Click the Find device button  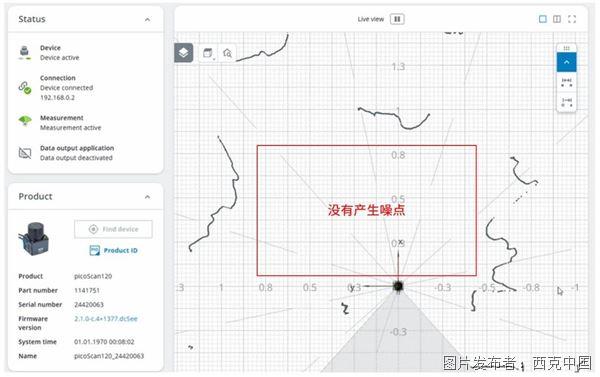tap(113, 229)
